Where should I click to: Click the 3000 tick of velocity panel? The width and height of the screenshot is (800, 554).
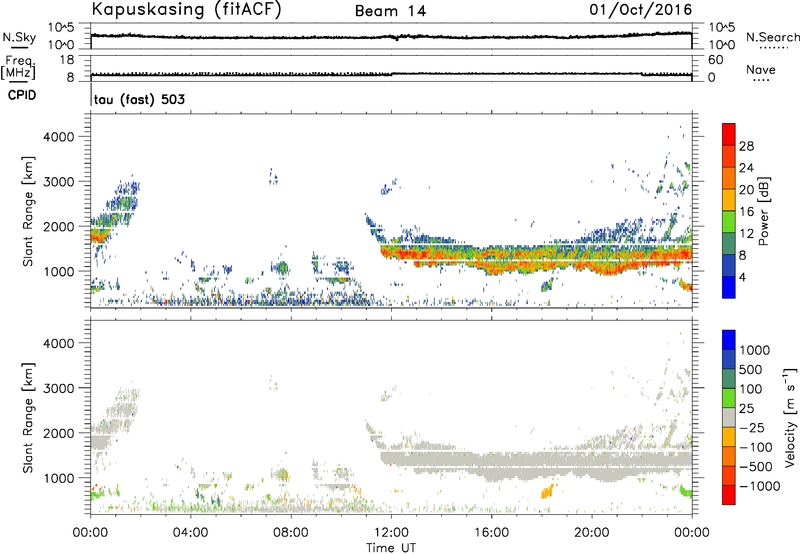(x=59, y=388)
